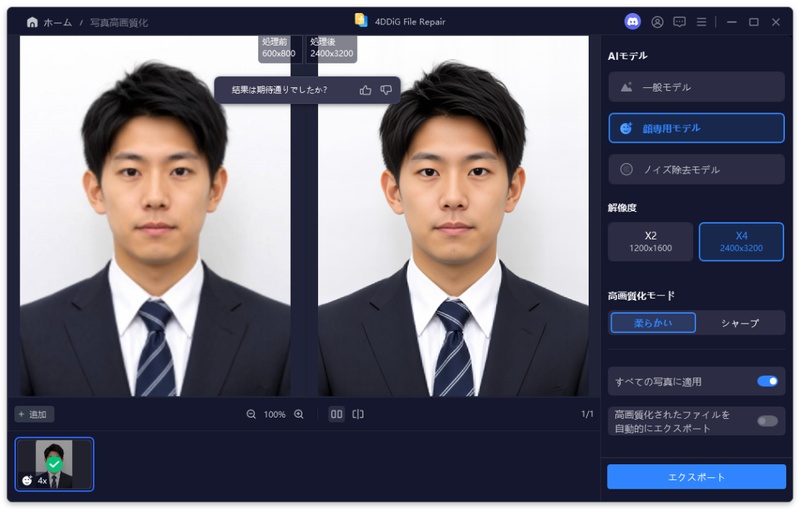Select the ノイズ除去モデル option

[696, 169]
